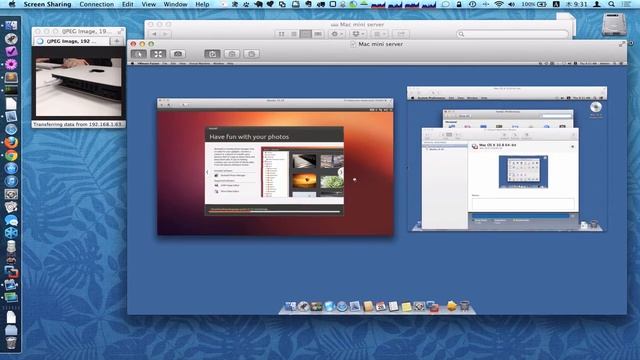
Task: Open the Trash in the remote Mac's Dock
Action: click(464, 306)
